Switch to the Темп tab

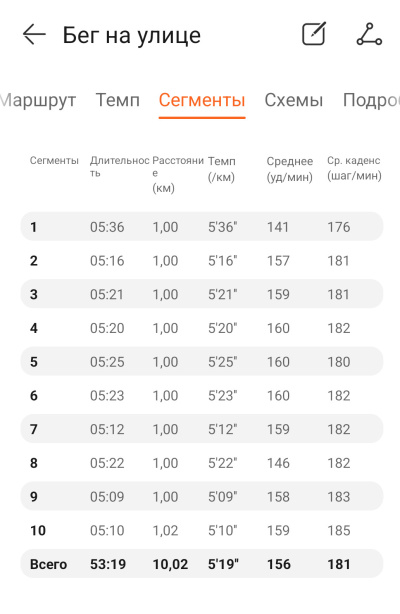click(x=118, y=100)
